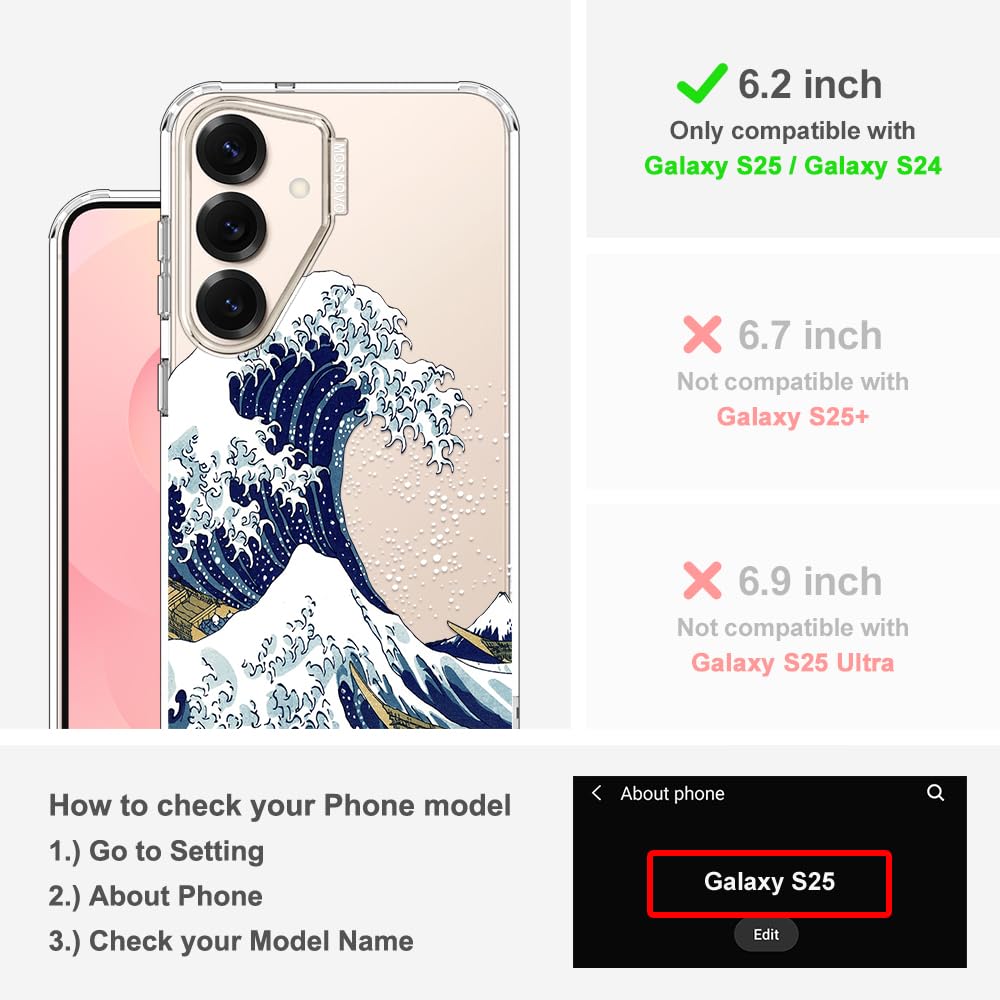Click the middle camera lens on the case

tap(230, 226)
